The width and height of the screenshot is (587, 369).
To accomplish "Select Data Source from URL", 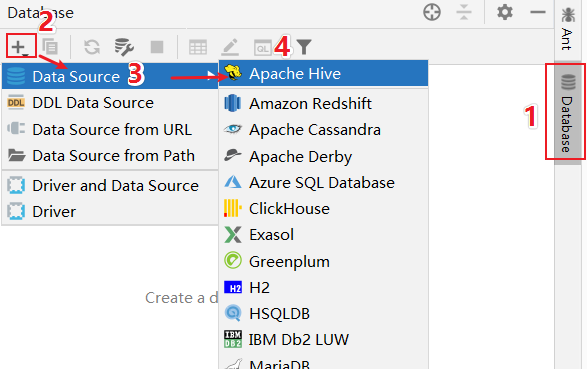I will pos(110,129).
